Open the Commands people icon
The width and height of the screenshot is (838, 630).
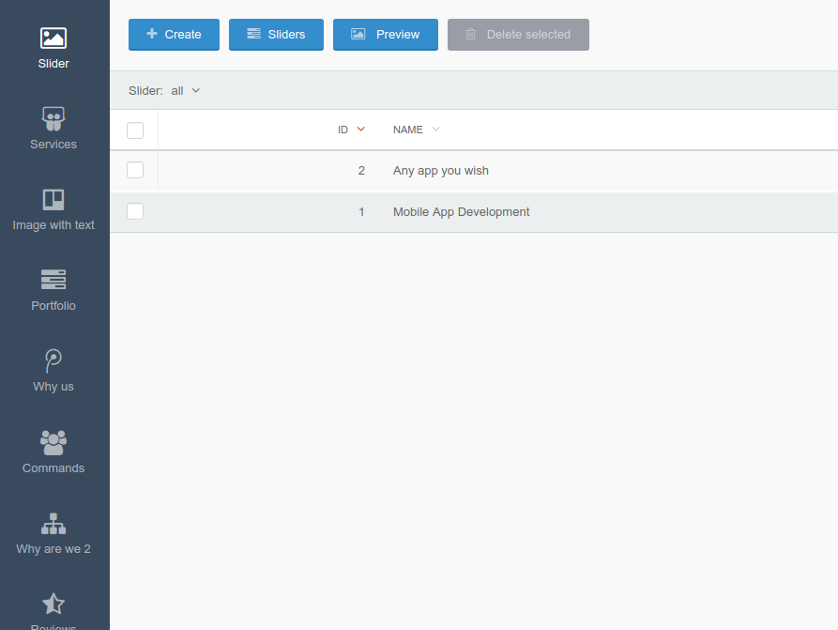tap(53, 442)
